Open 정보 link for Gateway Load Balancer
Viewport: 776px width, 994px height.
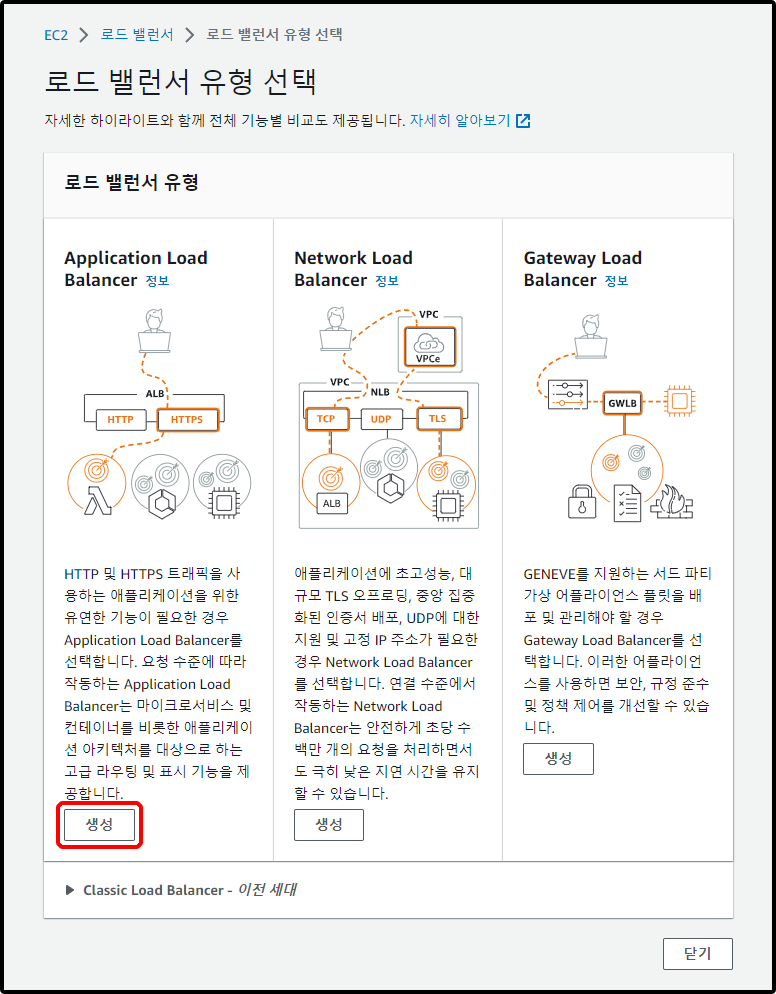(x=616, y=280)
